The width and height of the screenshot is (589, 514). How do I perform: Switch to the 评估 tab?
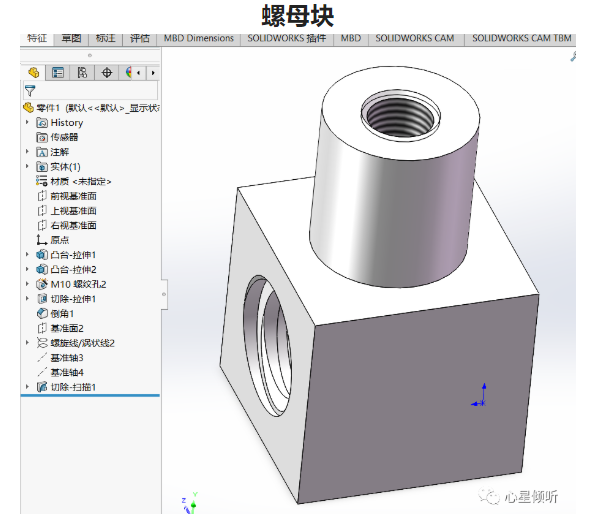140,38
